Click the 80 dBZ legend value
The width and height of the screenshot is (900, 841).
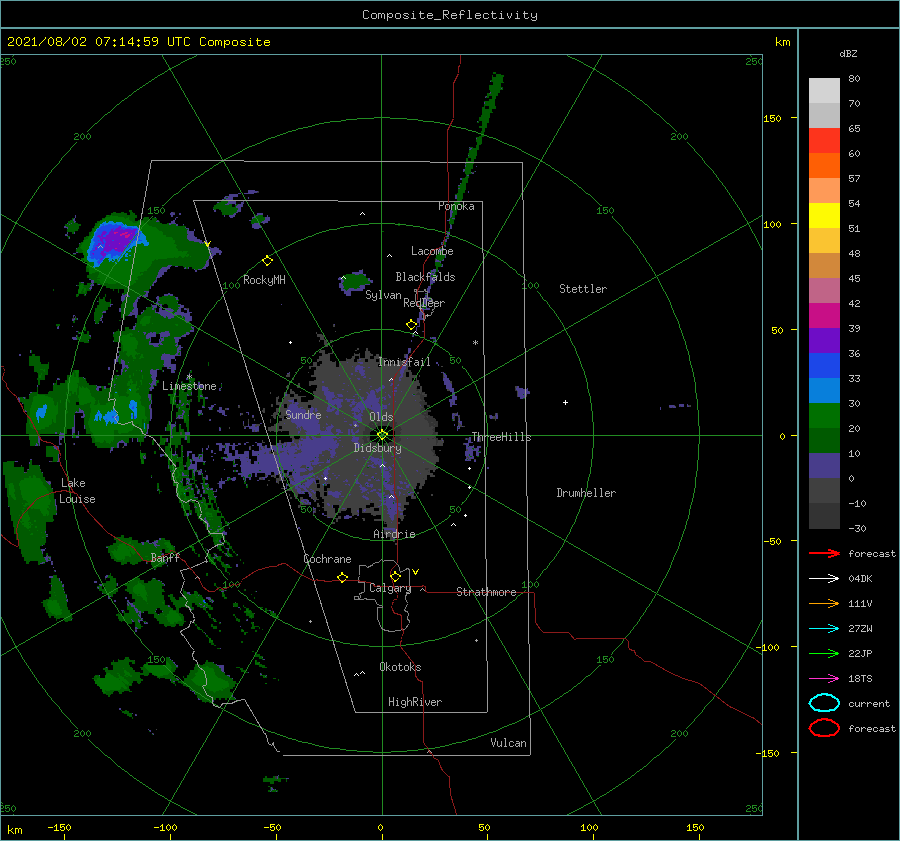pos(854,79)
